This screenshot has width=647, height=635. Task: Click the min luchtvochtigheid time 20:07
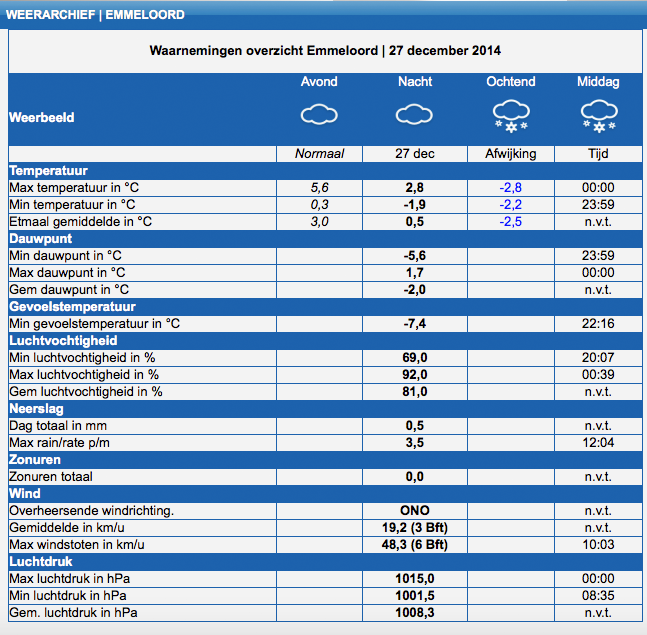coord(598,358)
